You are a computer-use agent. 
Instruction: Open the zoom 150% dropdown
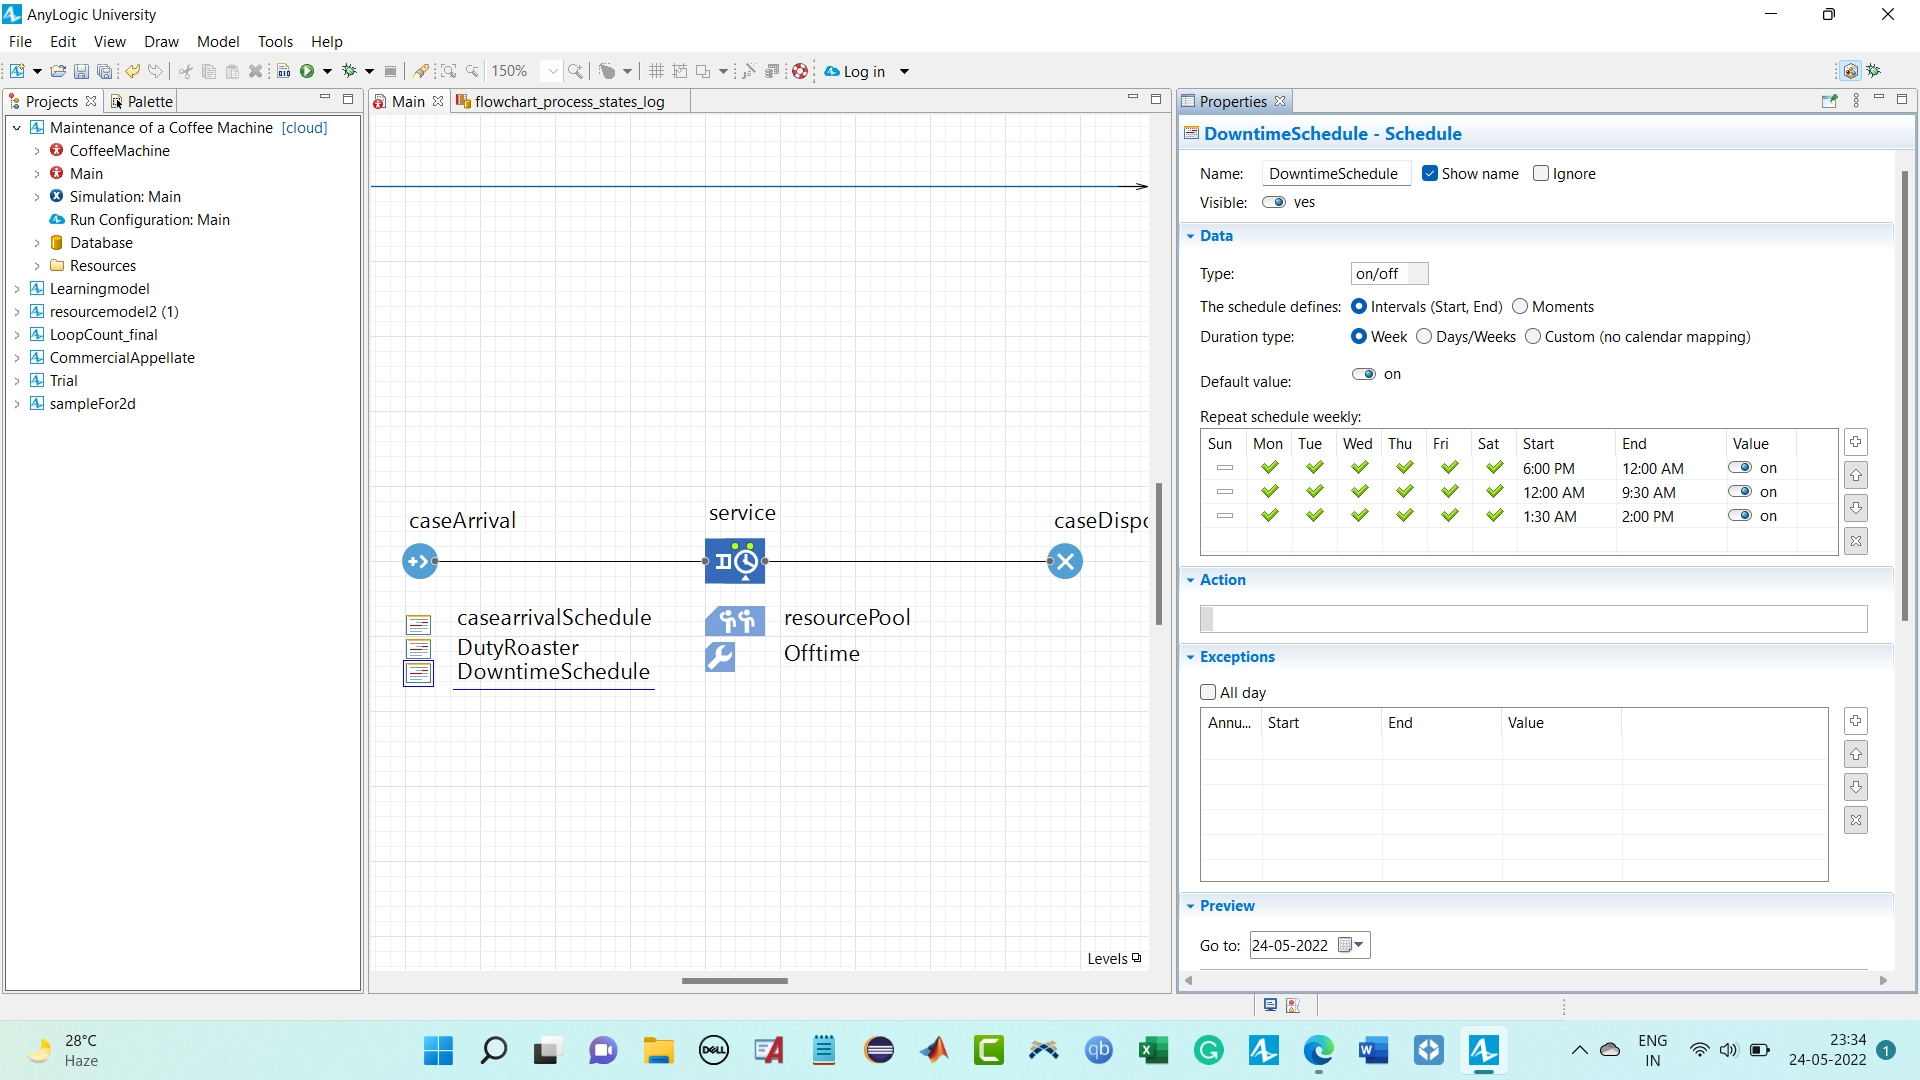click(553, 71)
